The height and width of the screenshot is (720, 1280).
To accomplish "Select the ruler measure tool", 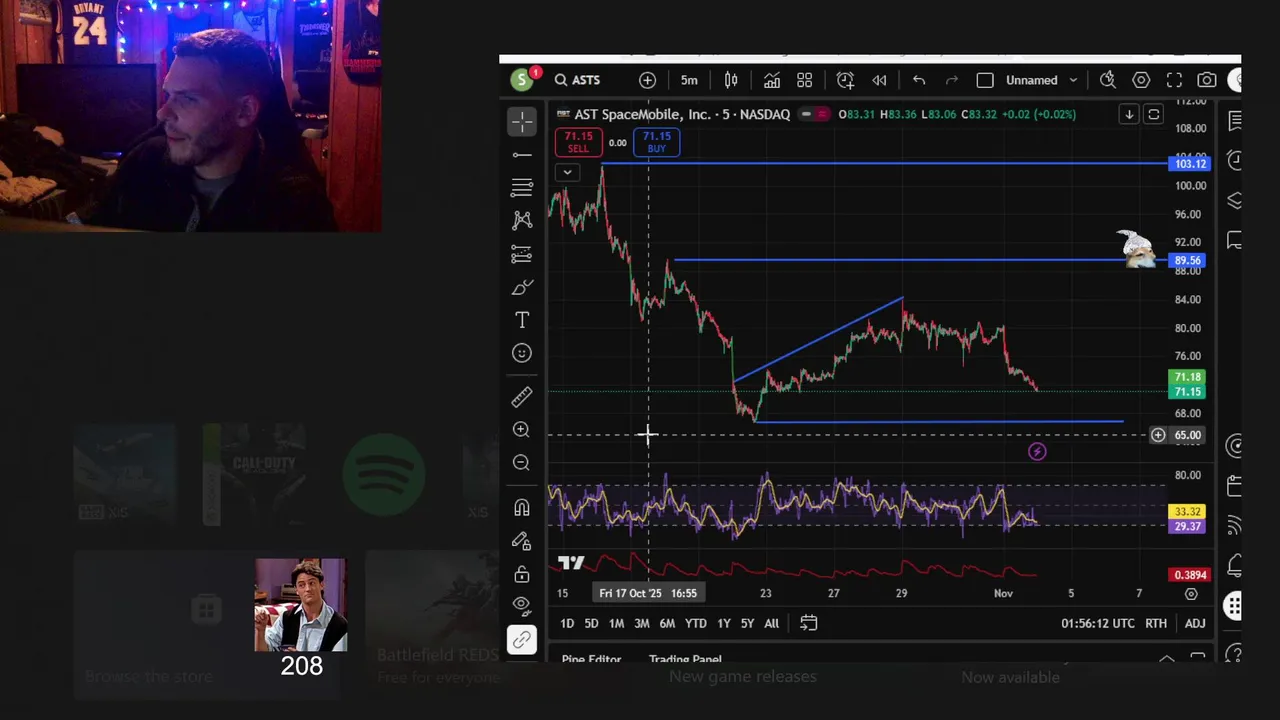I will (522, 397).
